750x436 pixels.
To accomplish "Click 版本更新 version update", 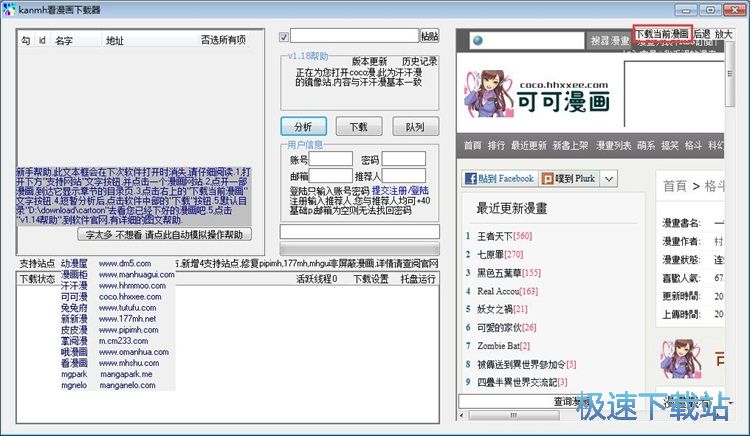I will coord(369,62).
